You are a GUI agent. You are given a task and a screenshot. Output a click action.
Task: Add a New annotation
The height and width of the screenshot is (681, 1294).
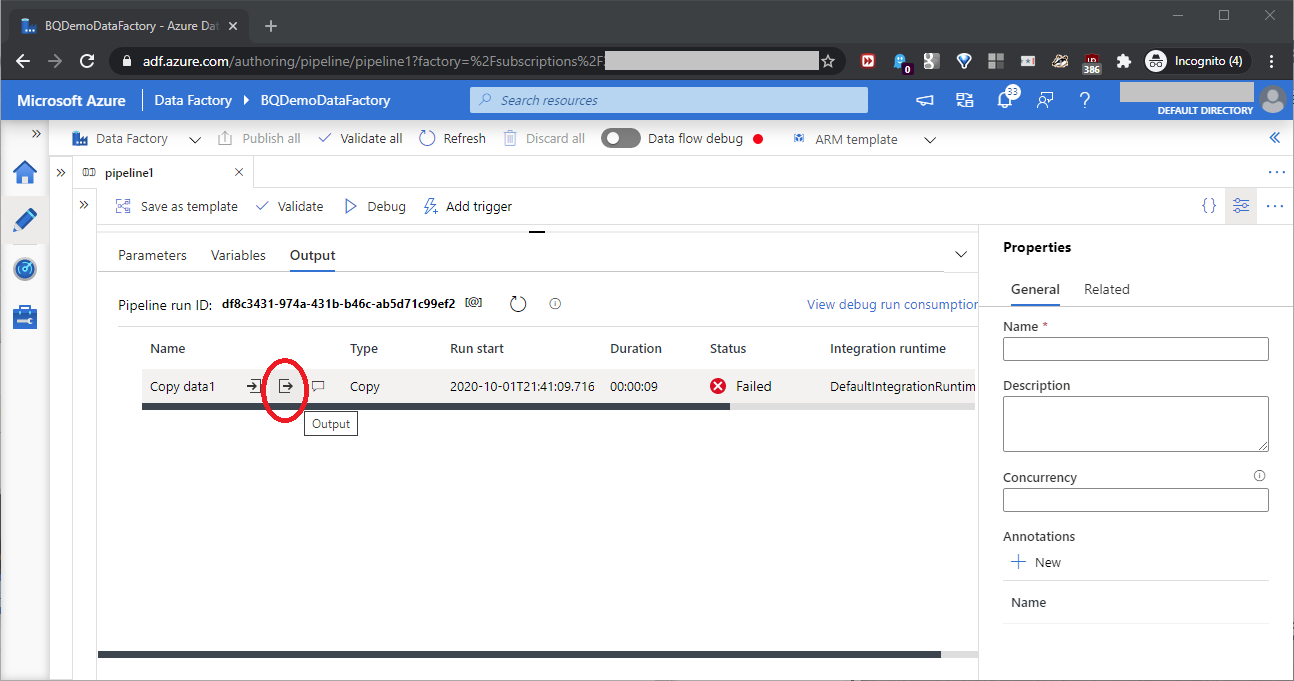click(1036, 562)
